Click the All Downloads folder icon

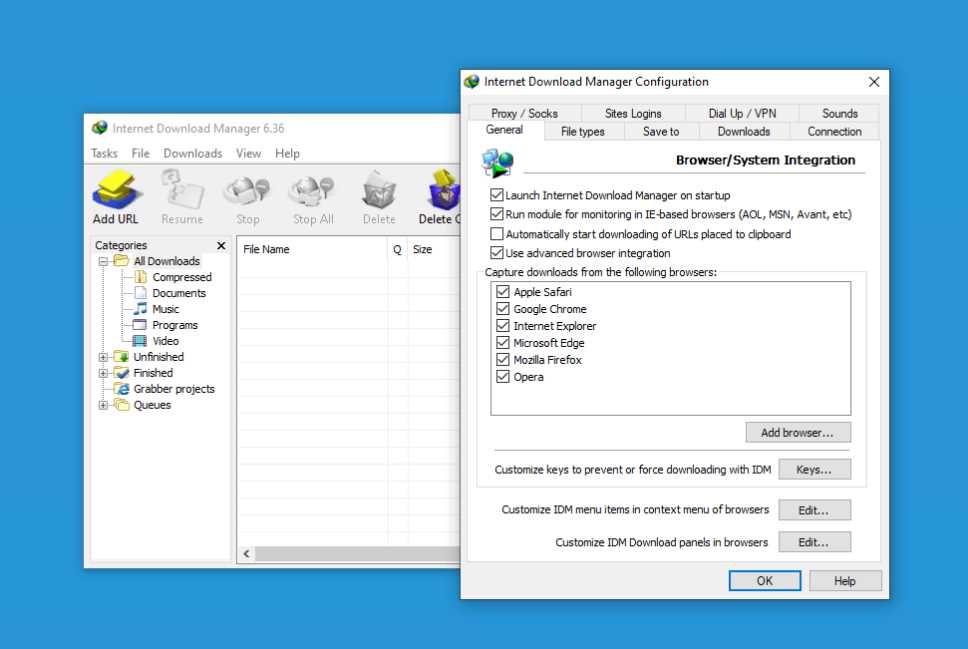click(x=122, y=261)
